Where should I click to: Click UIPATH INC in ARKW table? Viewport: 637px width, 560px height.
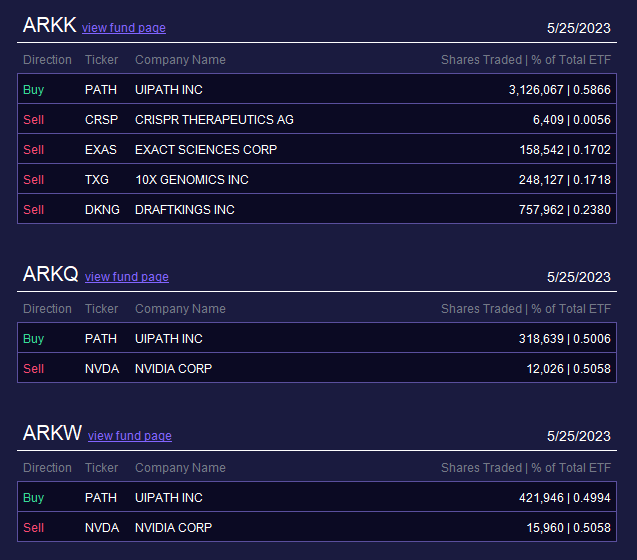pyautogui.click(x=169, y=497)
